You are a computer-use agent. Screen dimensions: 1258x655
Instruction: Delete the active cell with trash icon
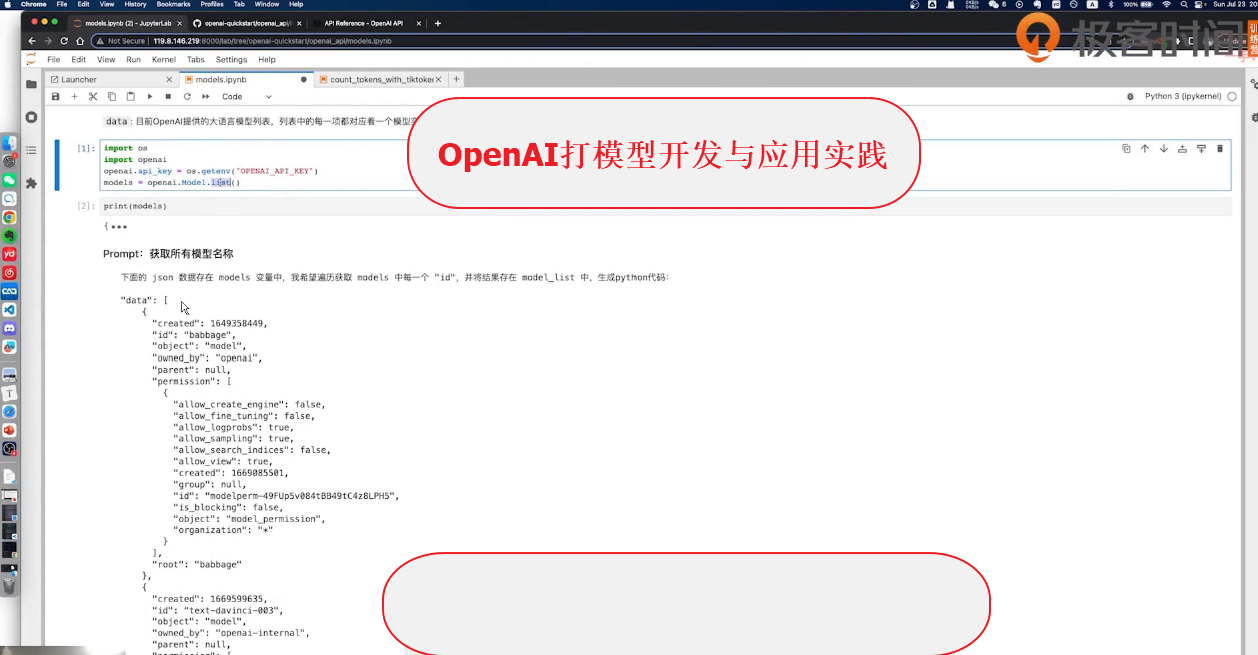[1220, 149]
